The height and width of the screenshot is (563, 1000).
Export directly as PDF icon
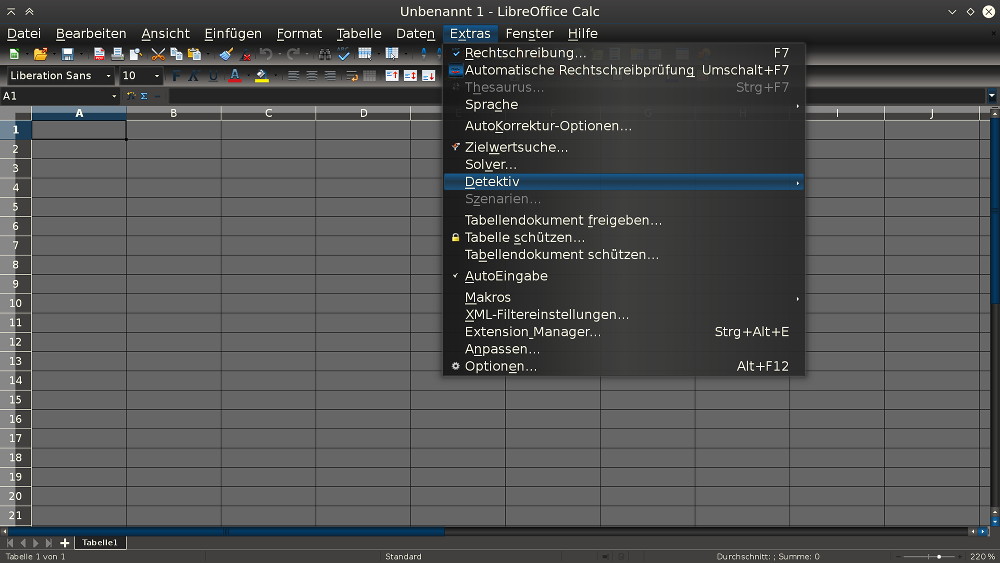[99, 54]
